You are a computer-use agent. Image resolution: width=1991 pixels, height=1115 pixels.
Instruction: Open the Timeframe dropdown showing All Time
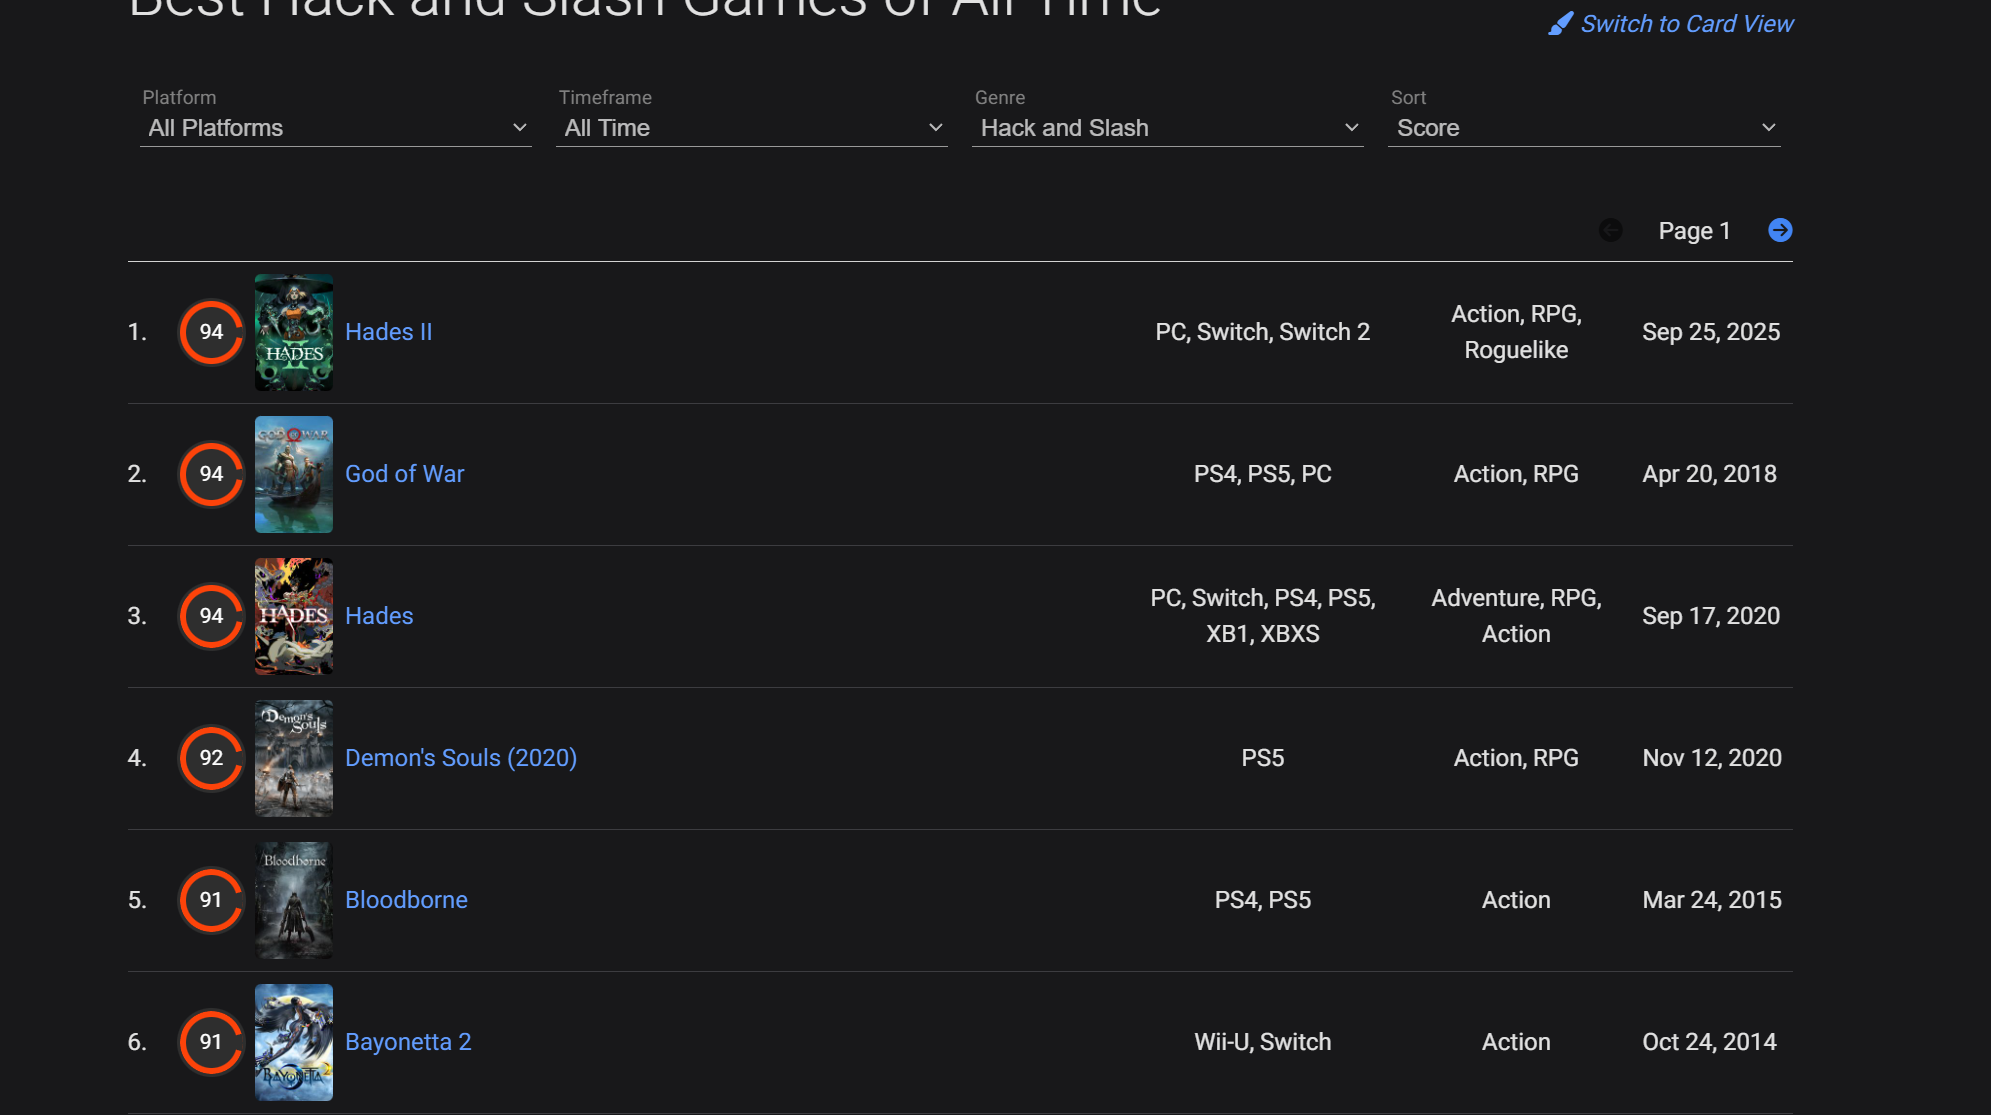coord(752,128)
